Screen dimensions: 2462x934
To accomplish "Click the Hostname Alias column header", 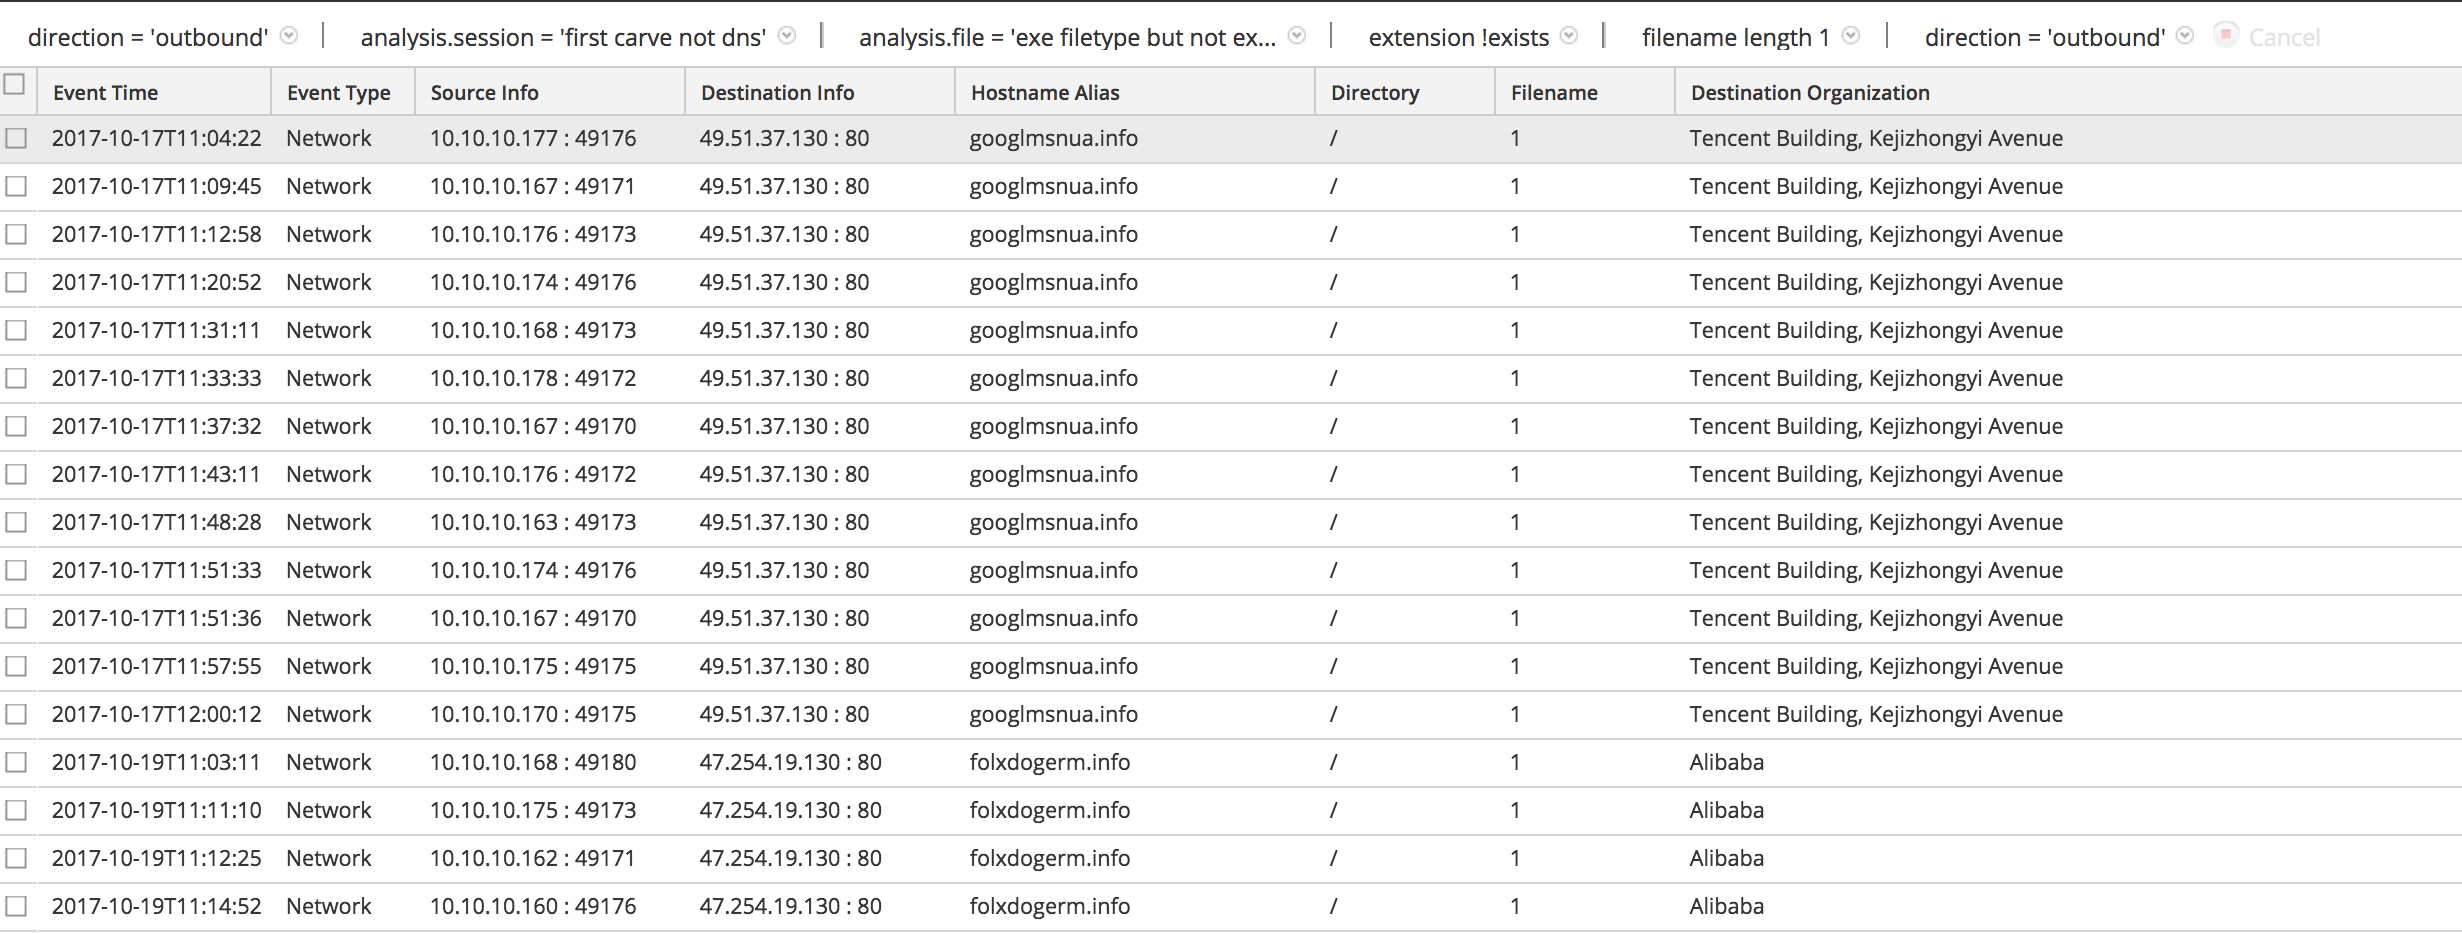I will click(1045, 93).
